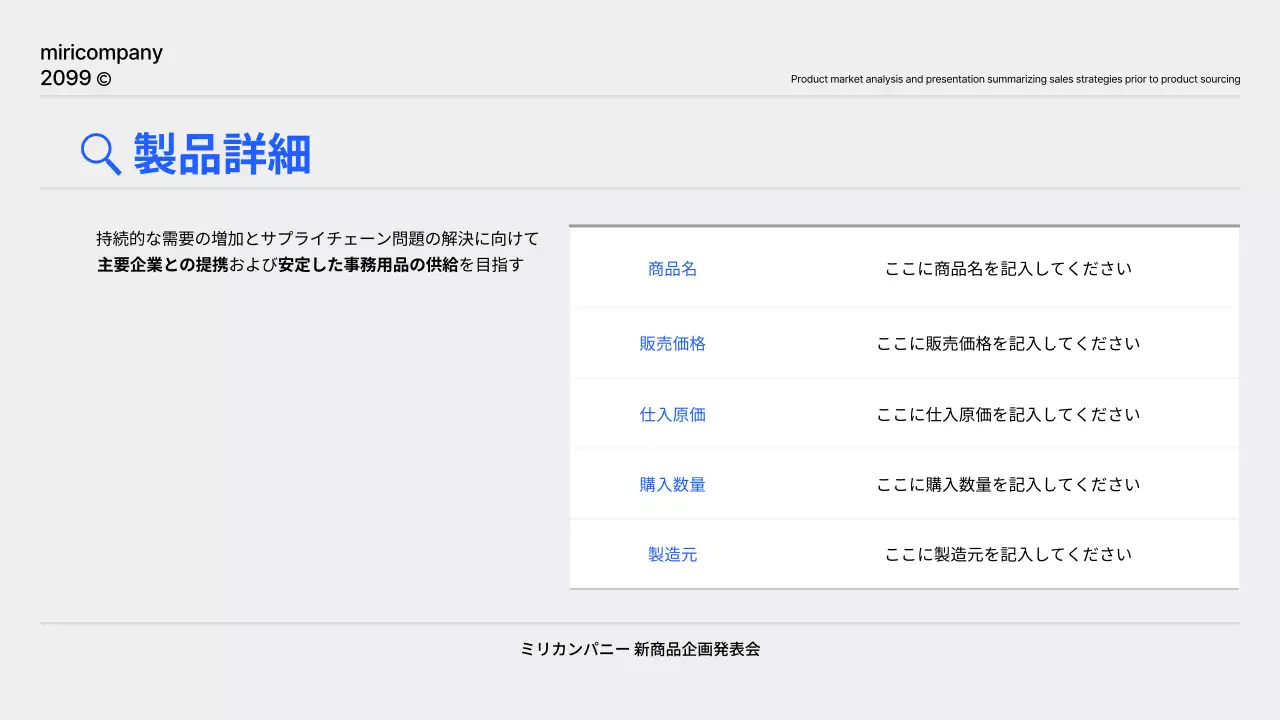1280x720 pixels.
Task: Click the miricompany logo text
Action: [100, 51]
